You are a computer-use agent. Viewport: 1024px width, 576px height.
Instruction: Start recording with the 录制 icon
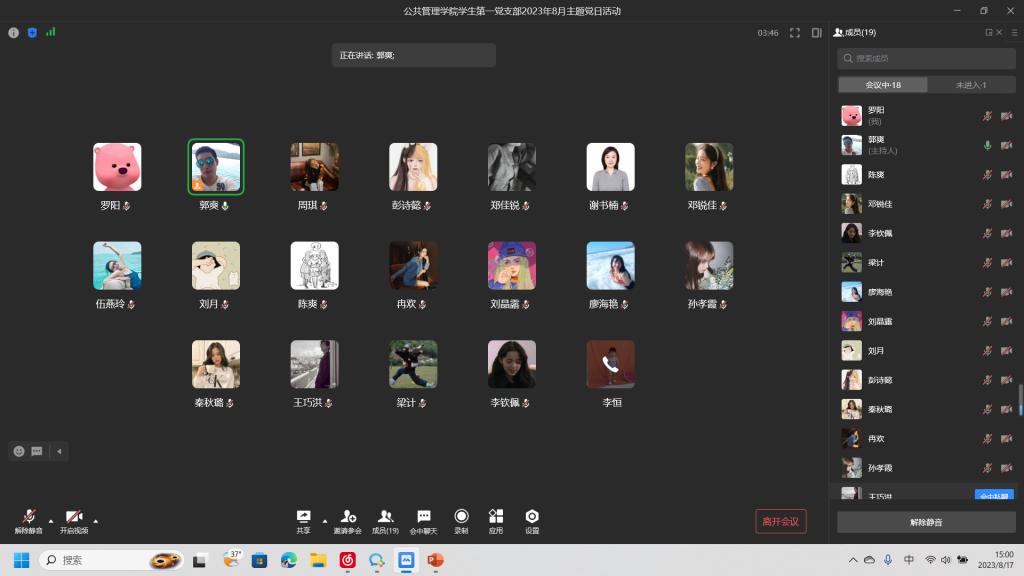(461, 516)
